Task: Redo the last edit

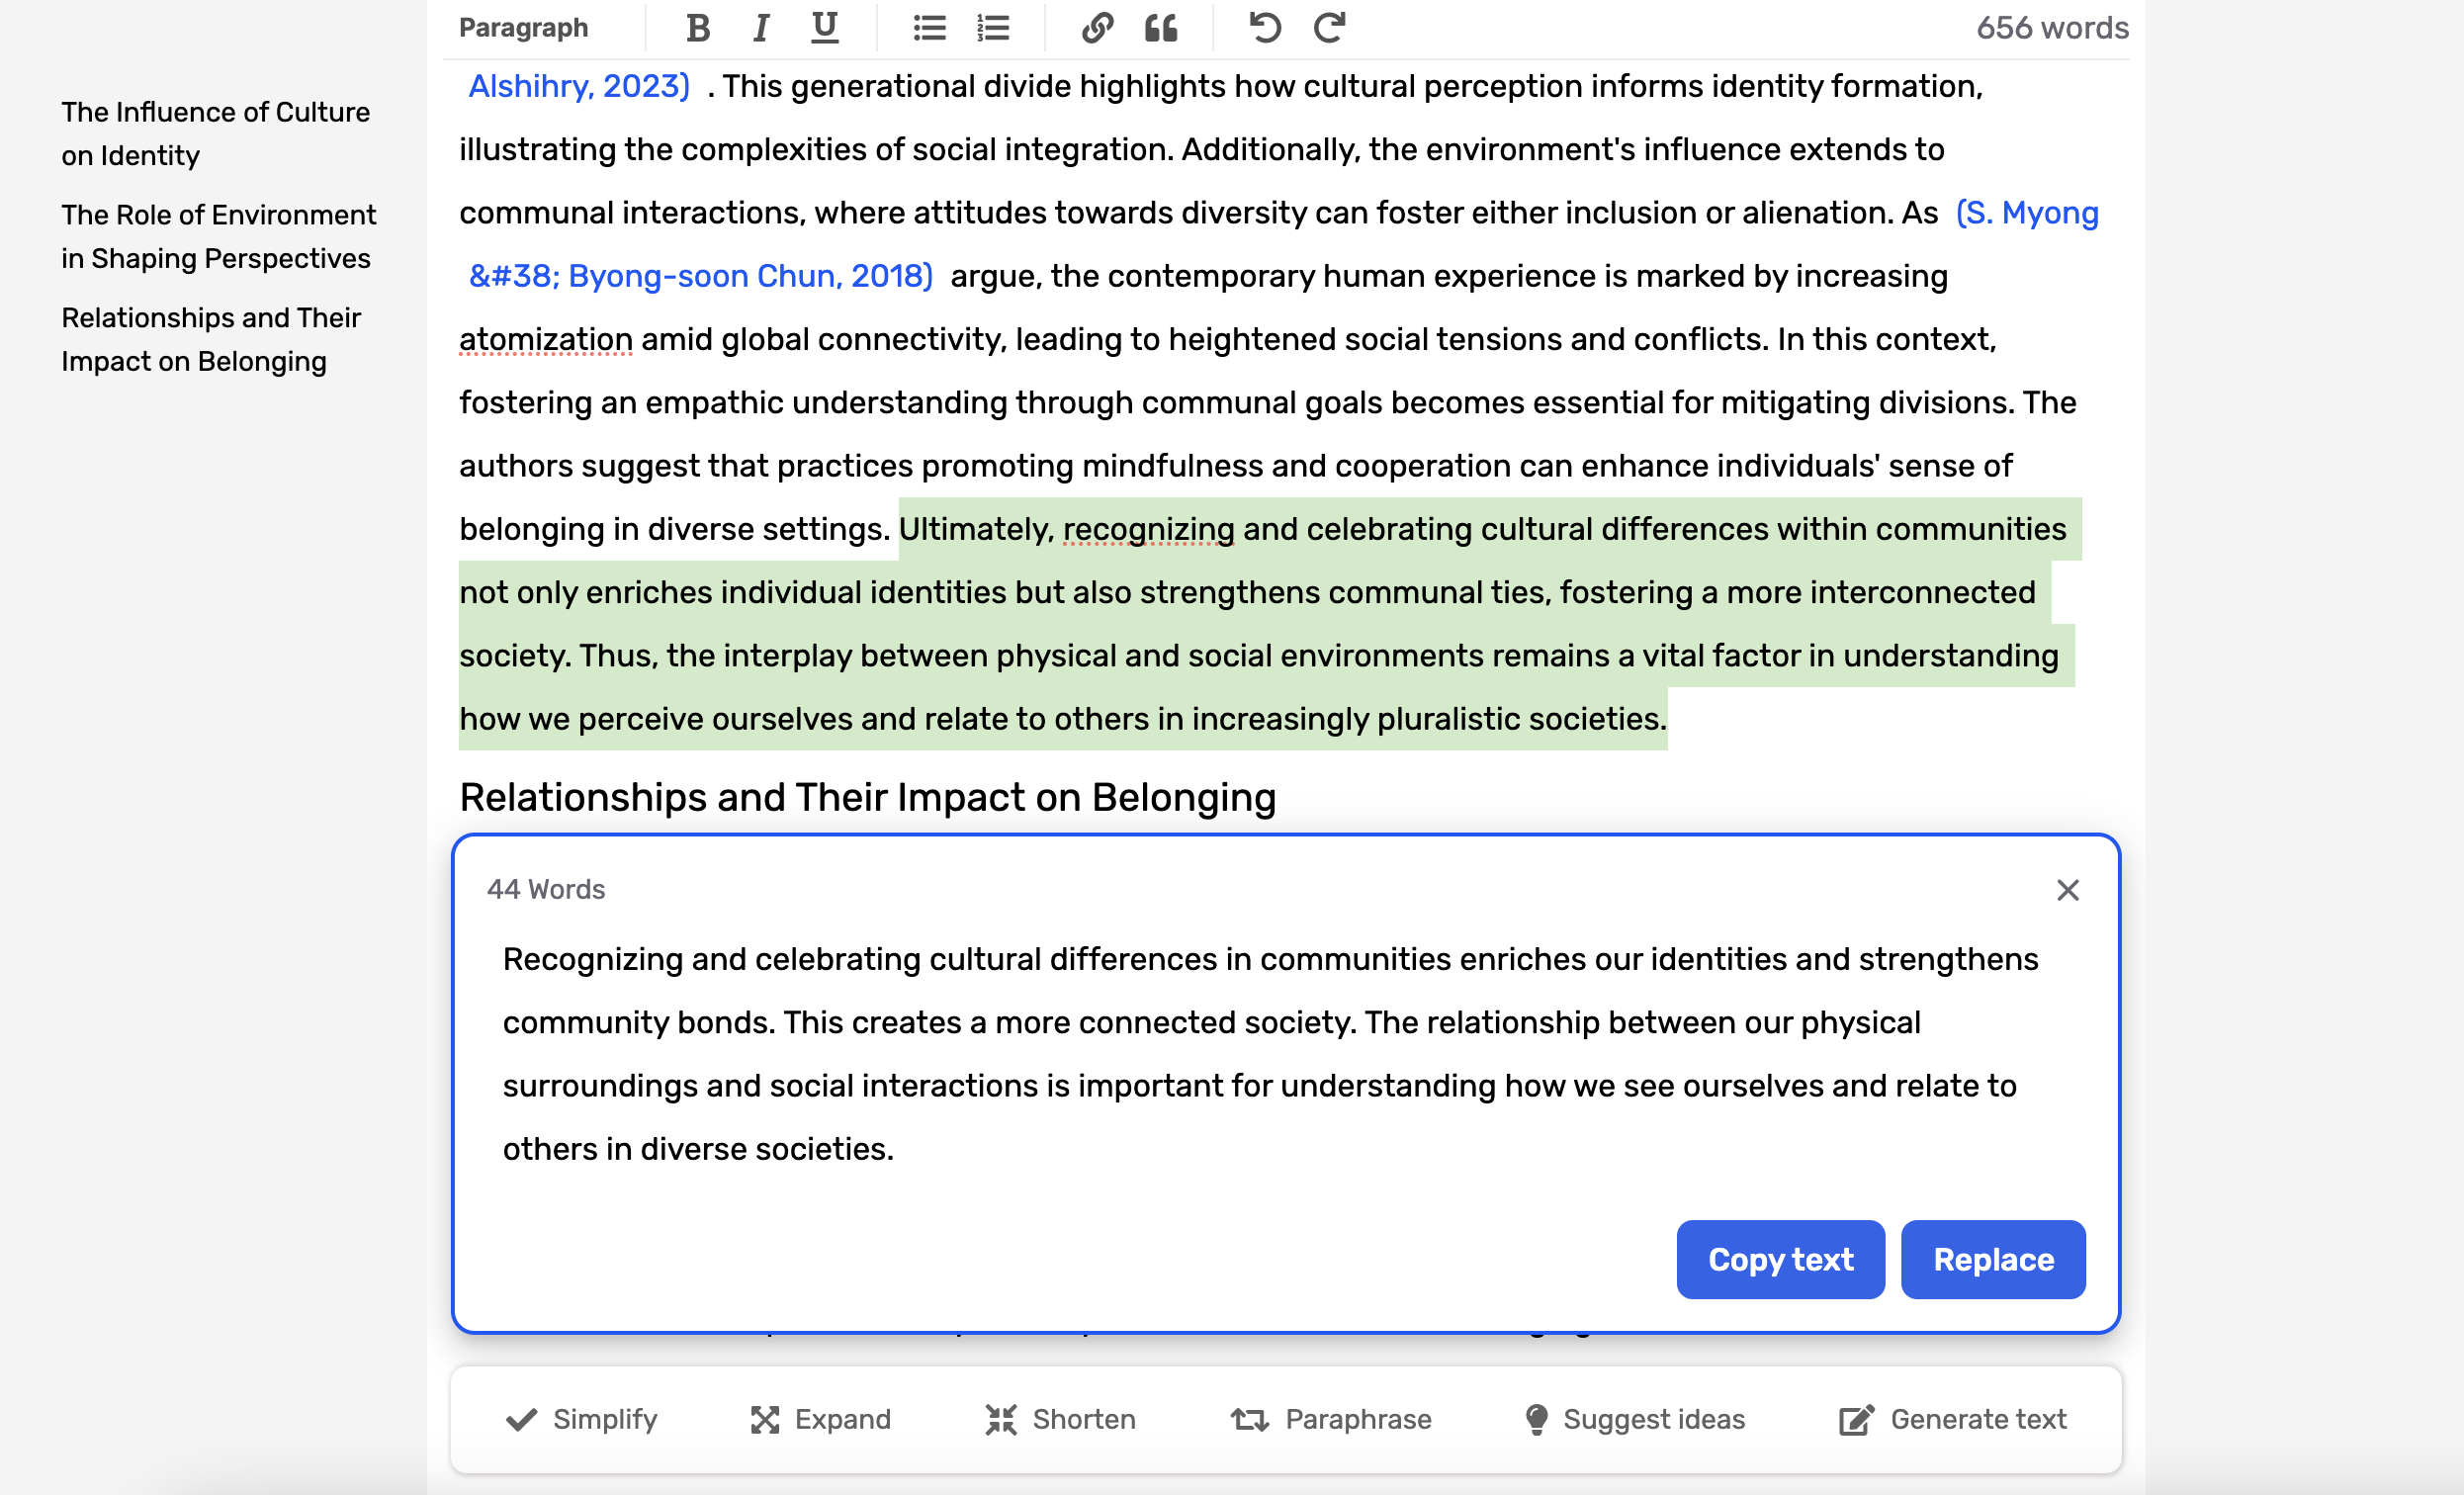Action: coord(1329,28)
